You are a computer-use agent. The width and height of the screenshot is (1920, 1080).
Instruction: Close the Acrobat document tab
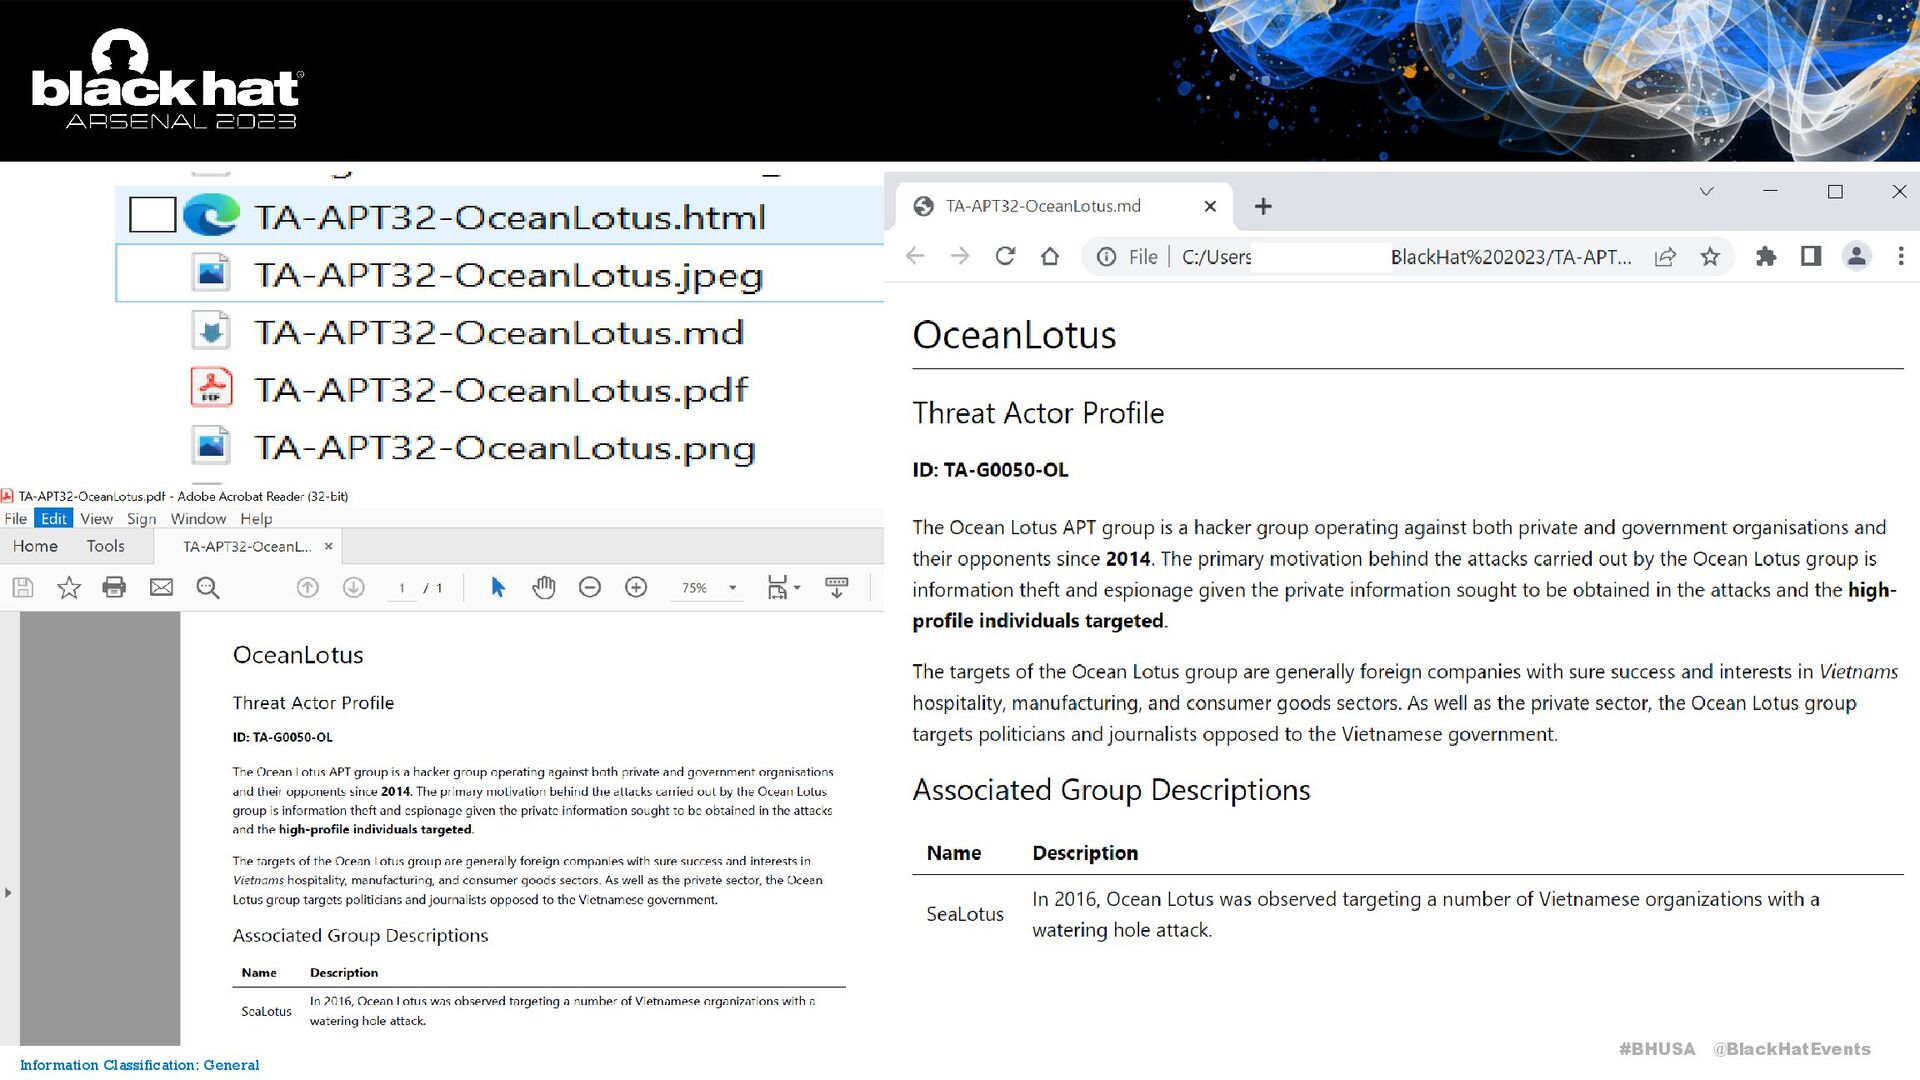pyautogui.click(x=328, y=546)
